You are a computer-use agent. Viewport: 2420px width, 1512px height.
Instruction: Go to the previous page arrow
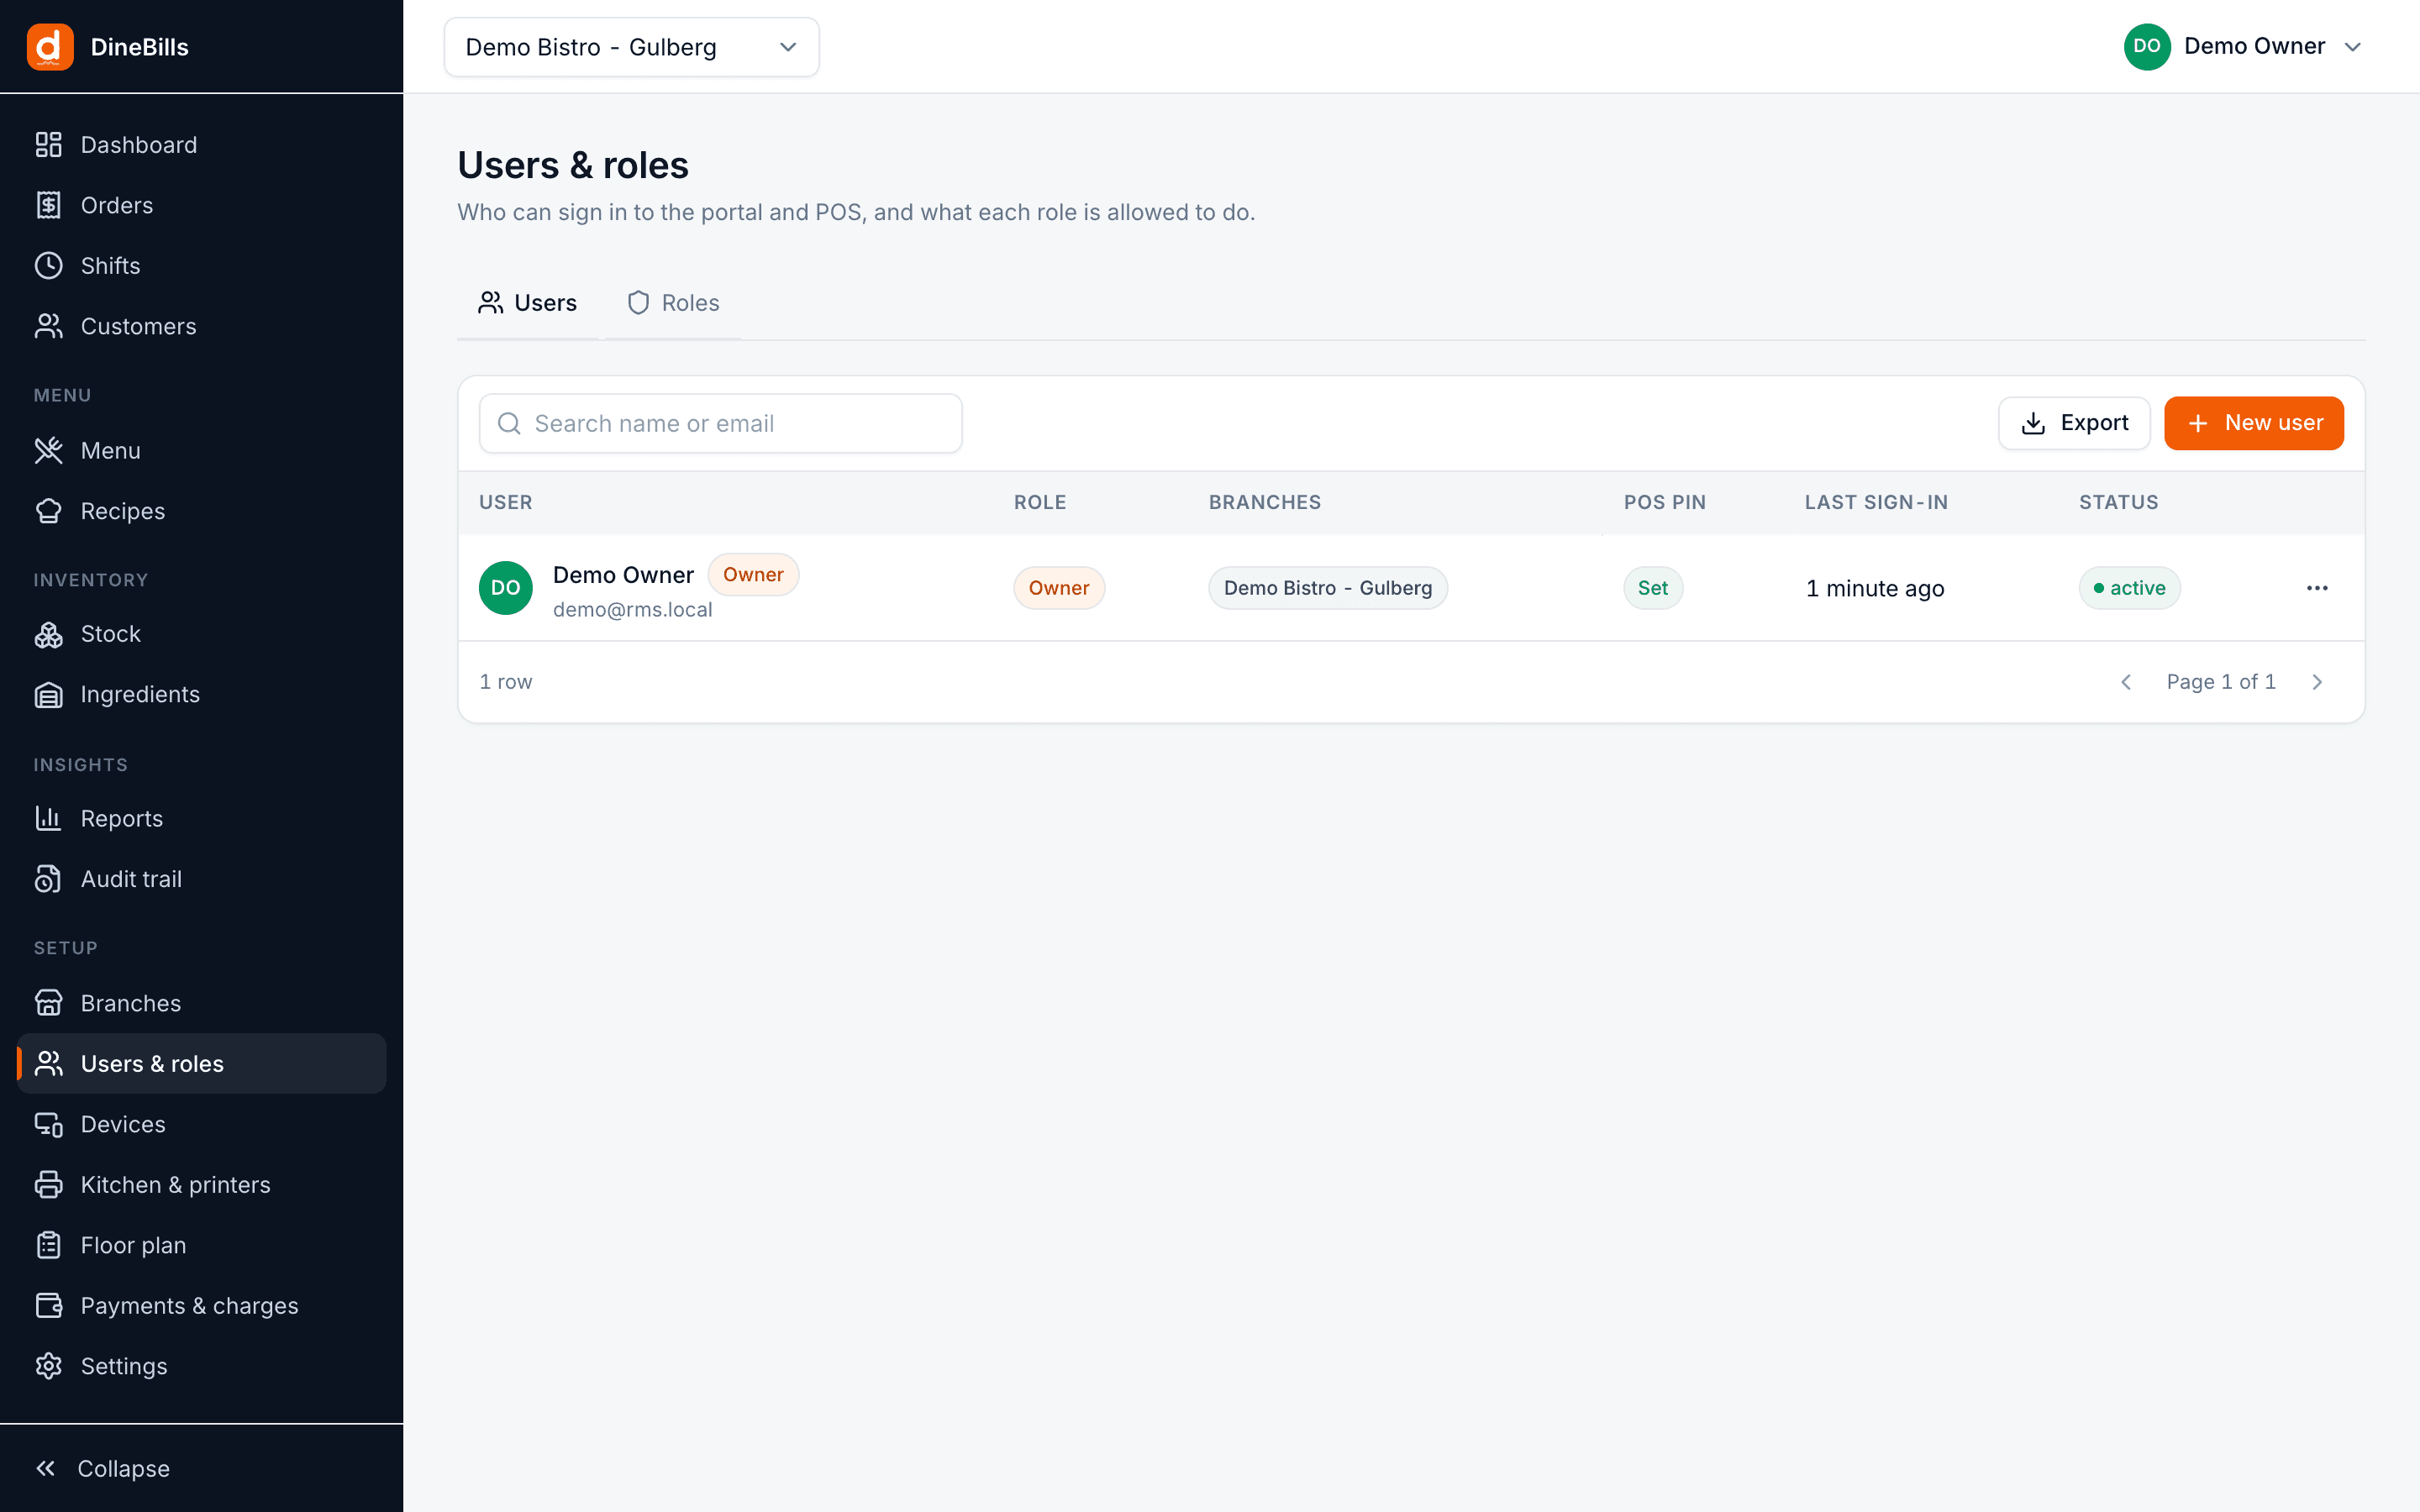point(2126,682)
